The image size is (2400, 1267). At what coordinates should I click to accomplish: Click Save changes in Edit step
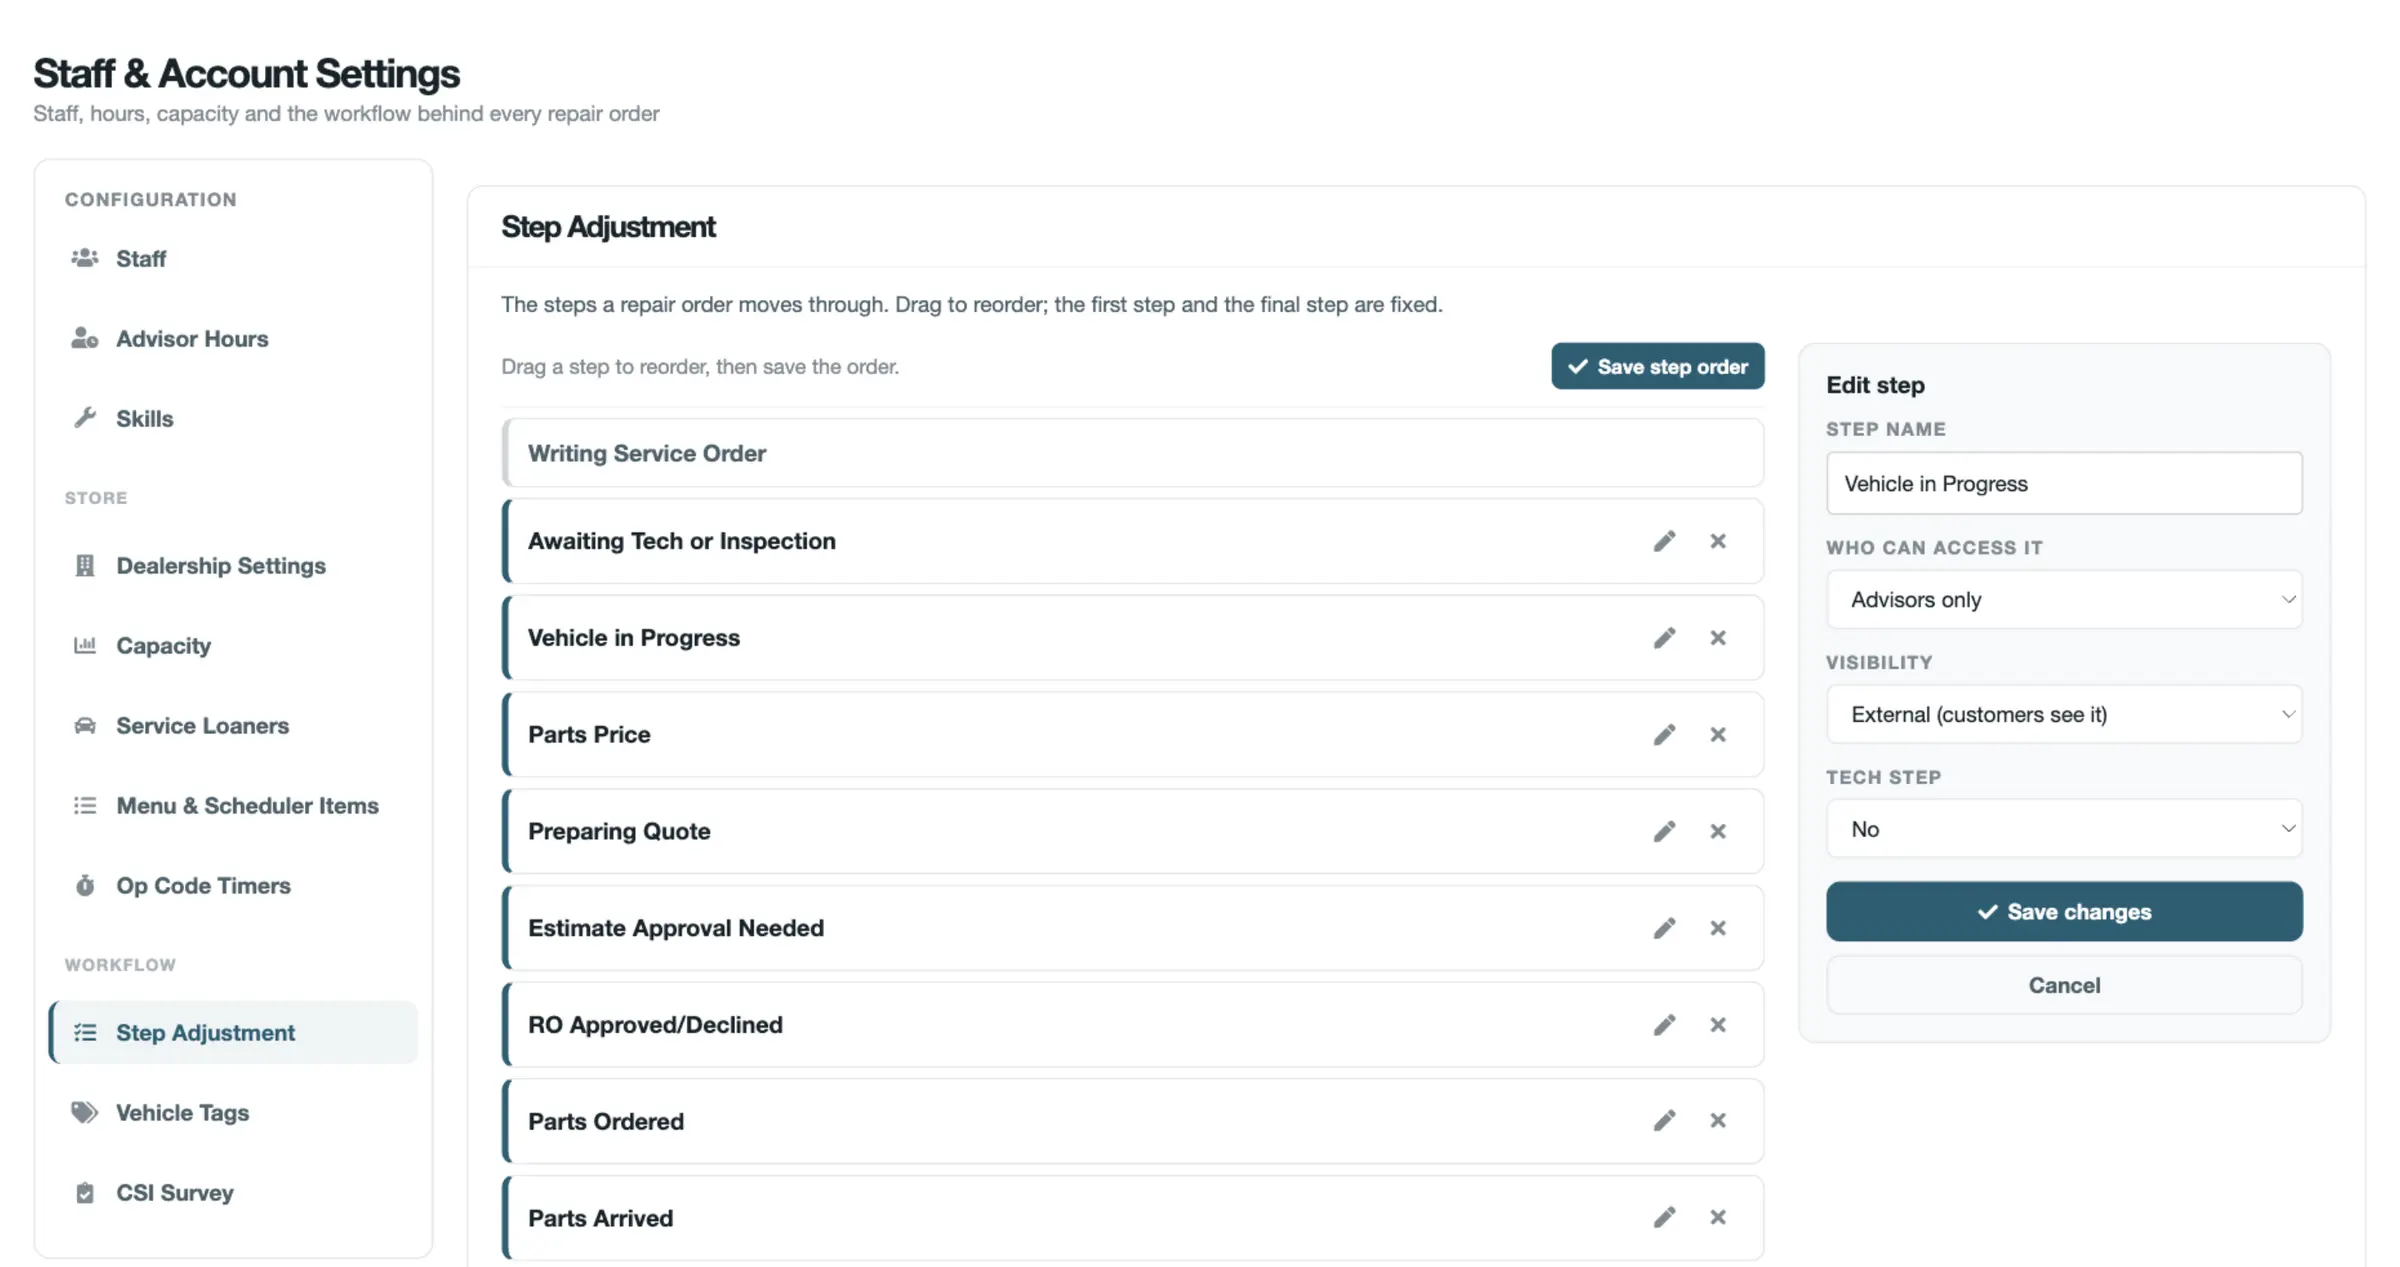pos(2064,912)
